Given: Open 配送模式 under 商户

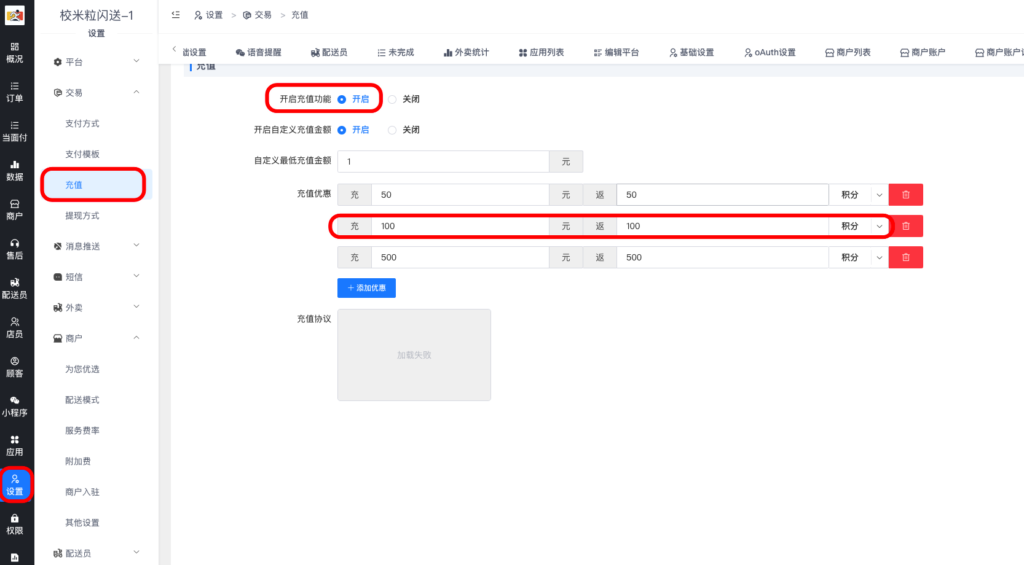Looking at the screenshot, I should (82, 400).
